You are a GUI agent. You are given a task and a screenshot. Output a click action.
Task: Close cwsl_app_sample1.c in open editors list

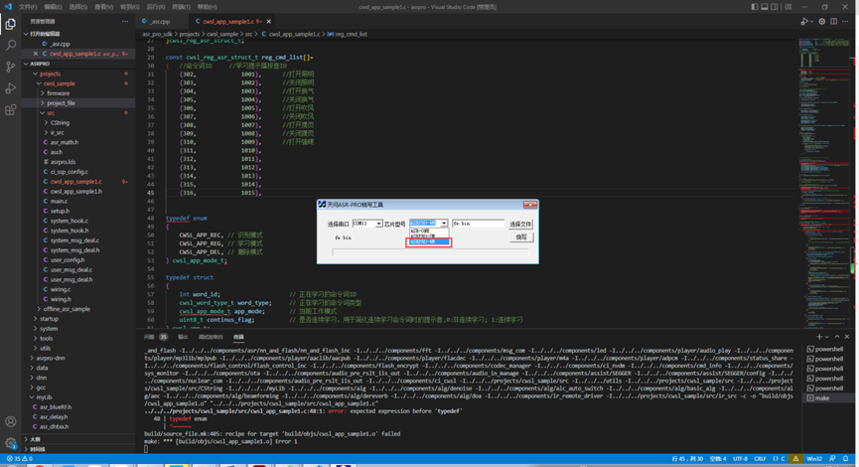click(x=36, y=54)
